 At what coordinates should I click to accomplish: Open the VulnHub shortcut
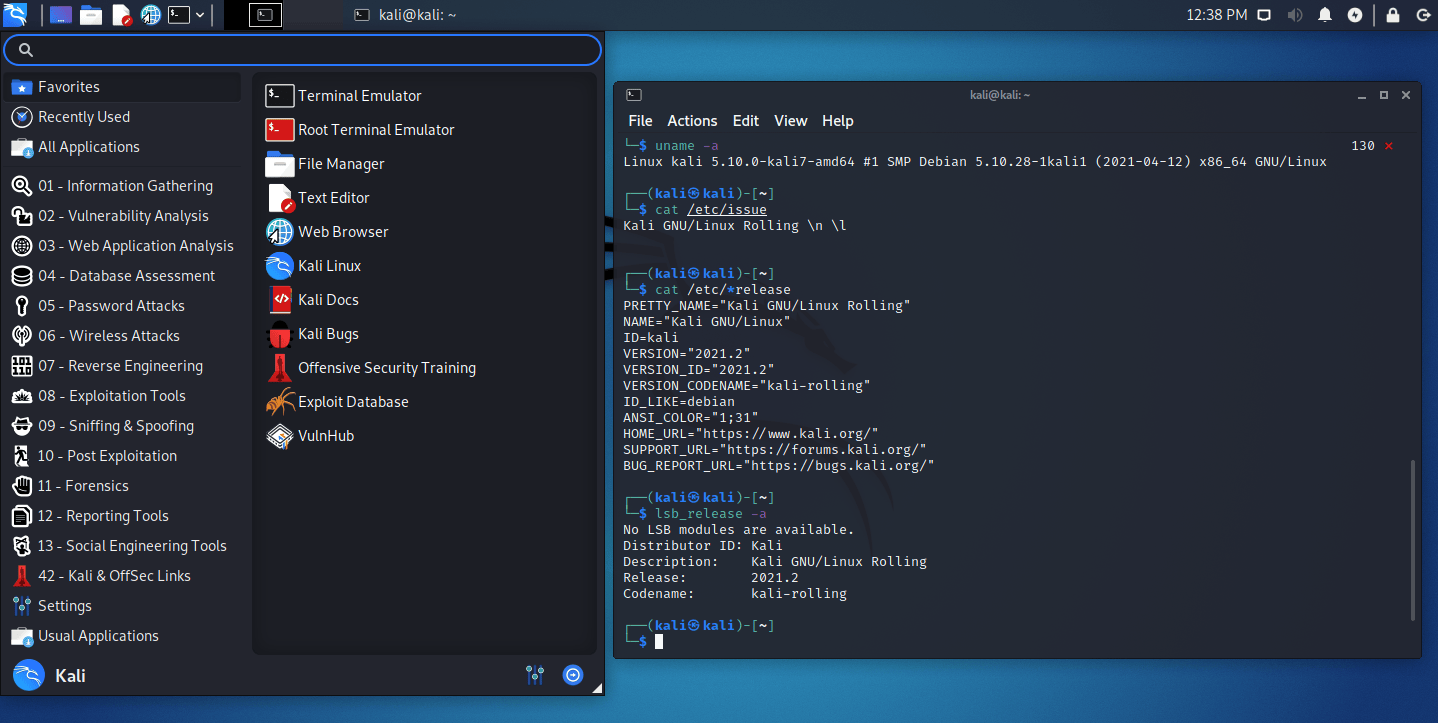click(325, 436)
